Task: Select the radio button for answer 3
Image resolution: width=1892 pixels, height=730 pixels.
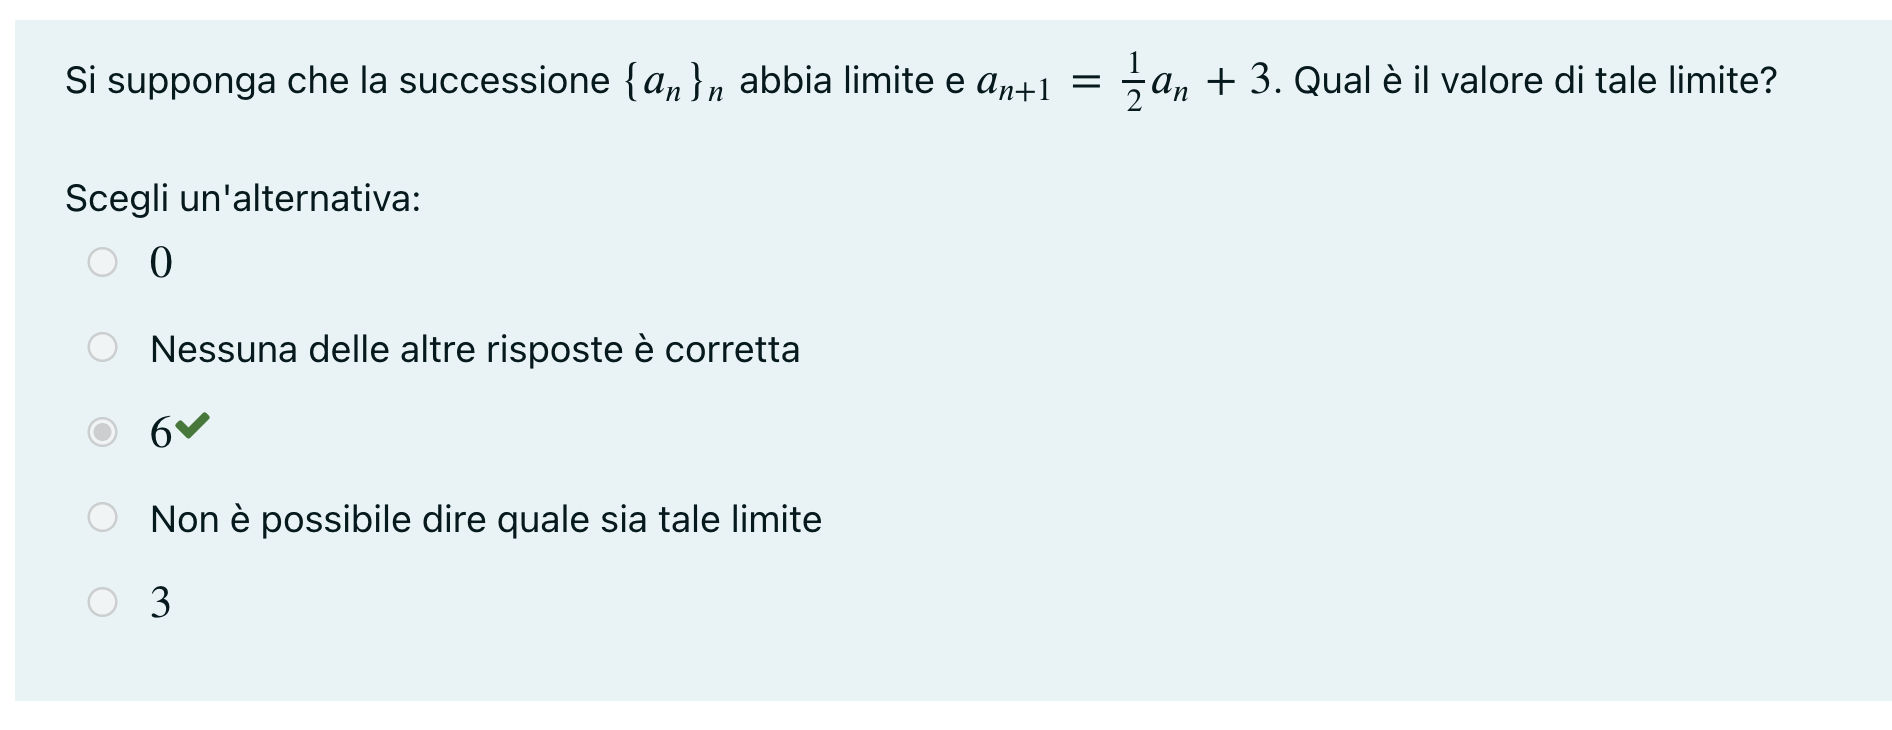Action: click(x=102, y=602)
